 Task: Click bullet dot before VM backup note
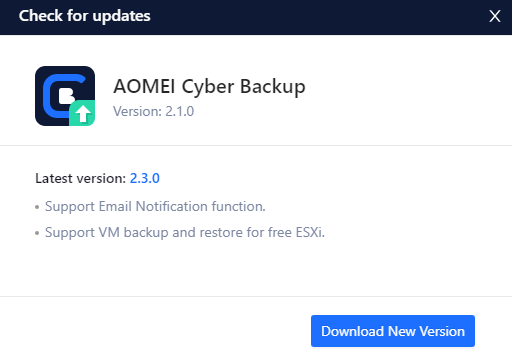[x=37, y=233]
